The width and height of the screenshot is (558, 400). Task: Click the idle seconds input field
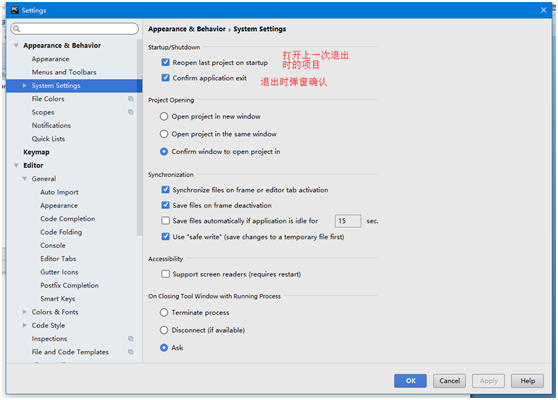point(348,221)
